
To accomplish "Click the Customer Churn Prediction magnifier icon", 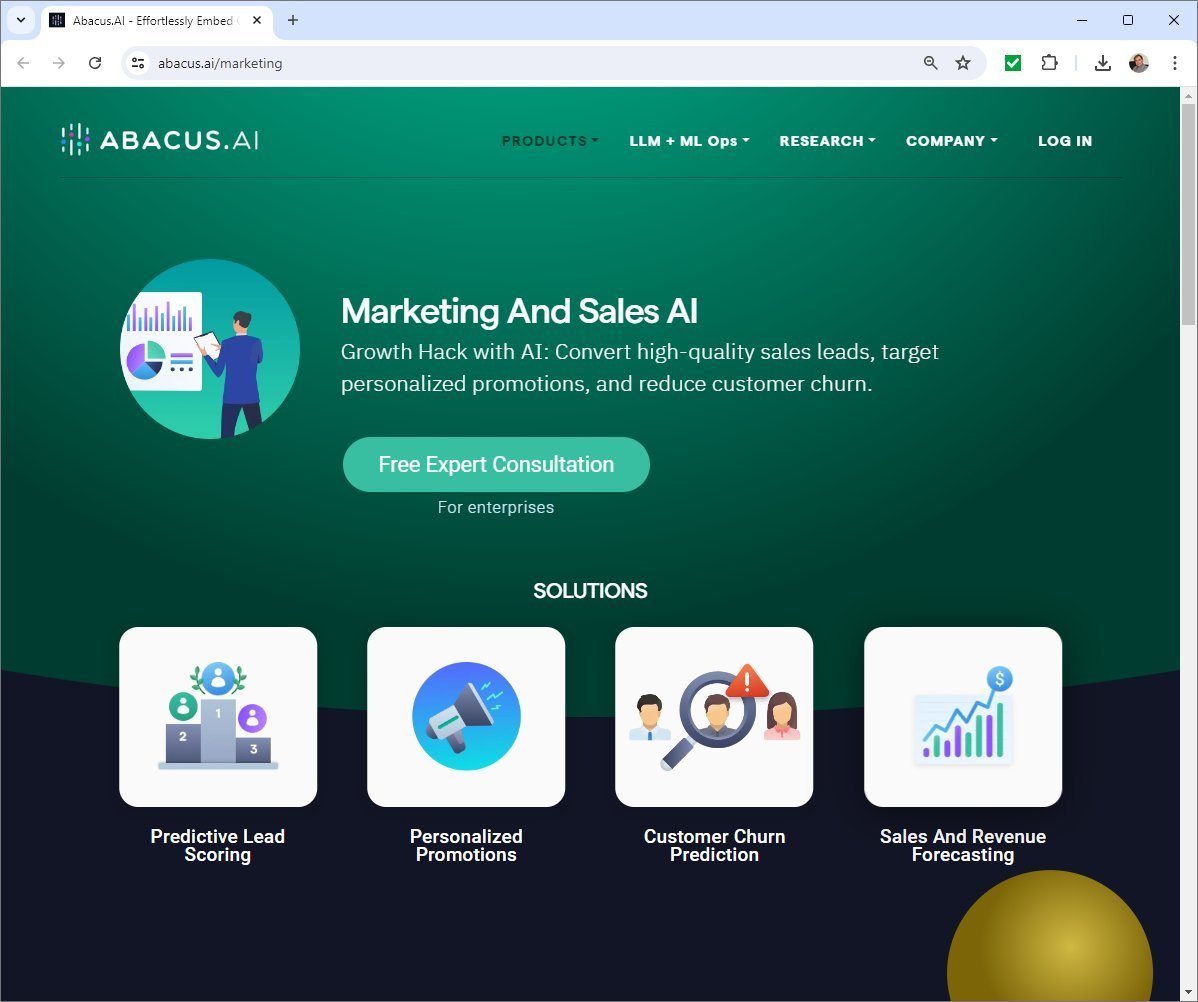I will tap(714, 716).
